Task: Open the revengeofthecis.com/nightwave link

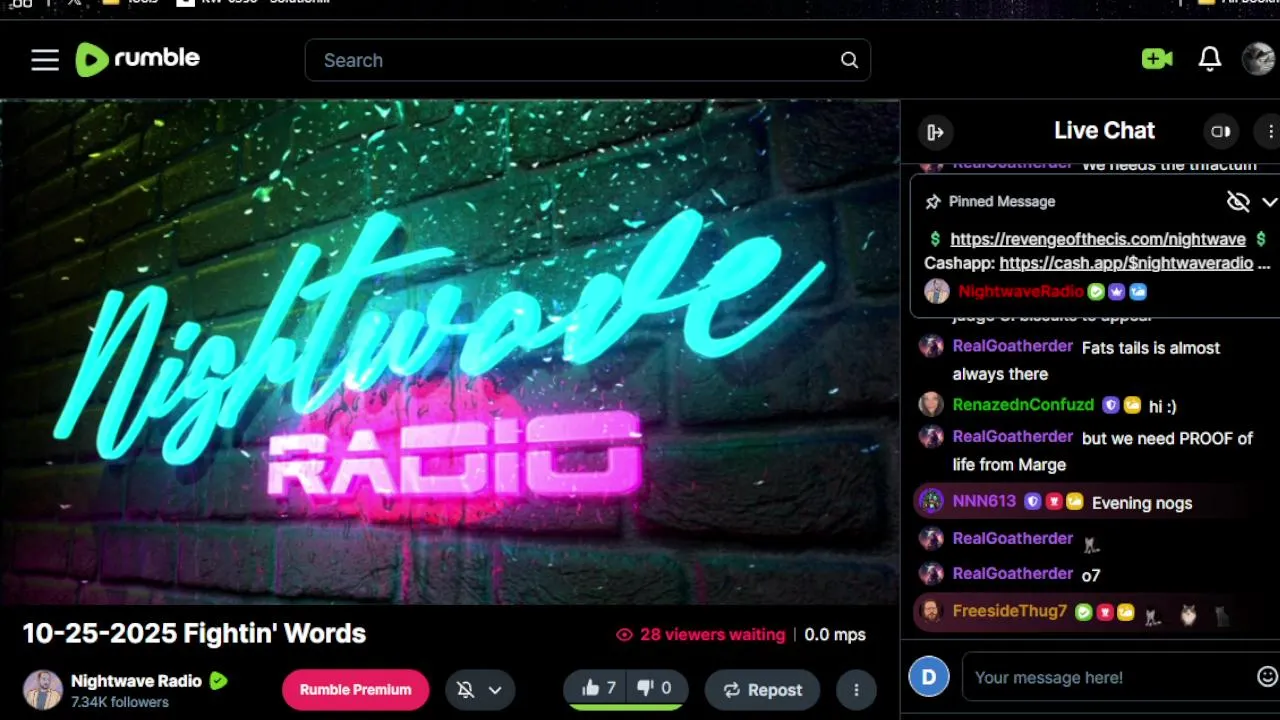Action: (1097, 239)
